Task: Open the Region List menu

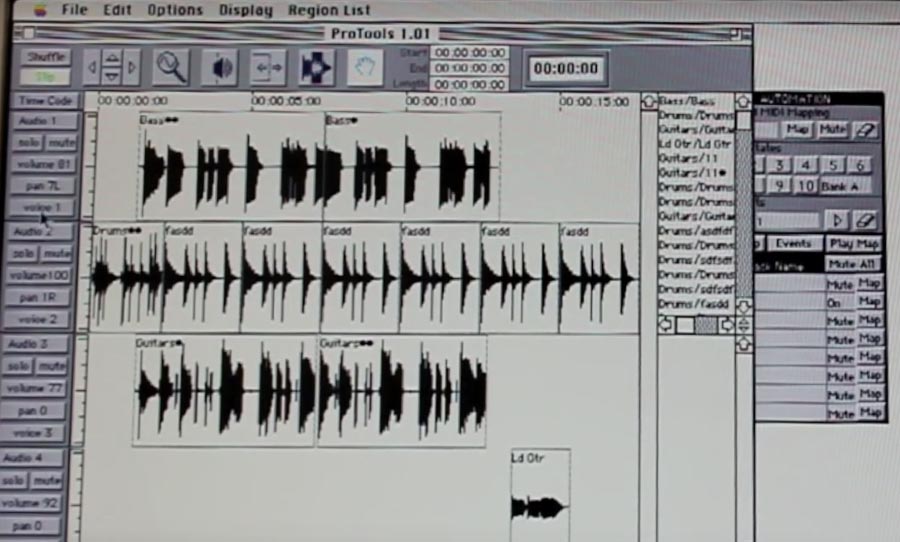Action: [x=329, y=10]
